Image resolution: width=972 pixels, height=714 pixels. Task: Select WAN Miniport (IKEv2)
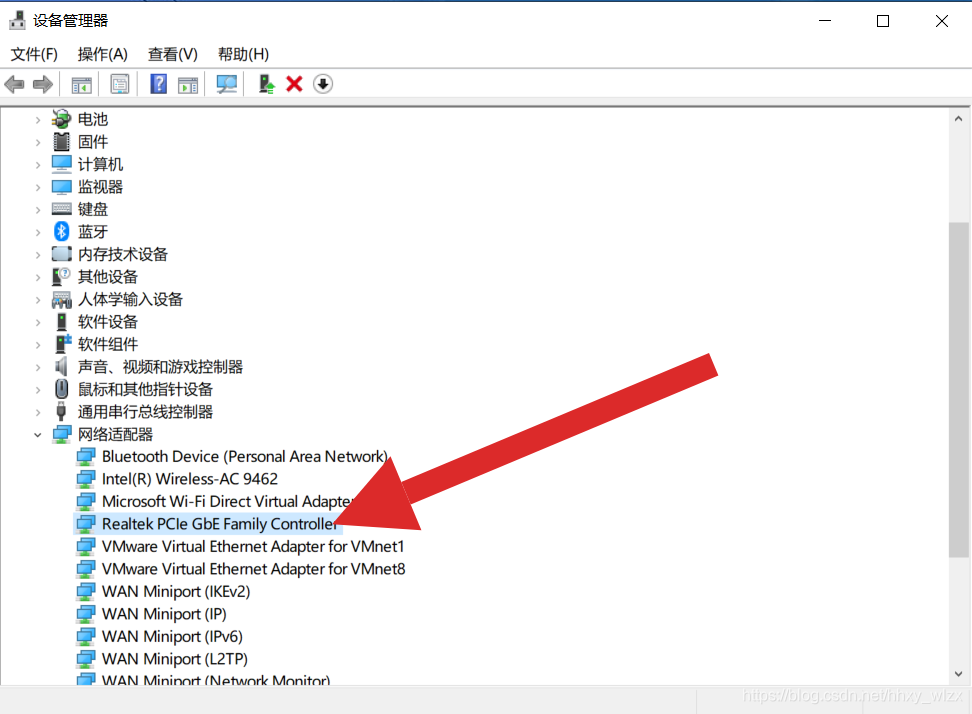point(176,592)
